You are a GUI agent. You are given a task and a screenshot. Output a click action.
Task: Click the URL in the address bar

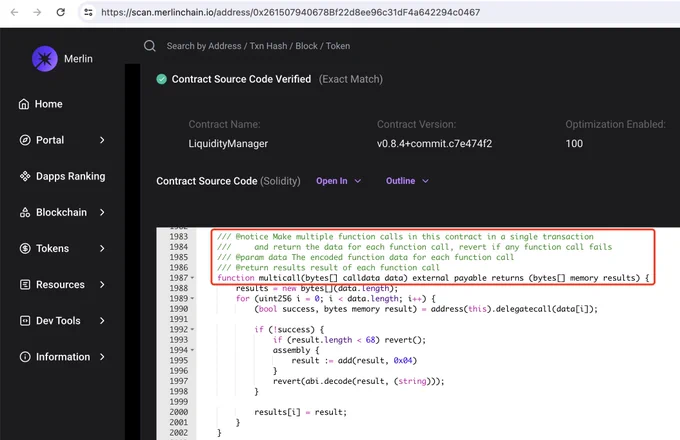tap(291, 12)
